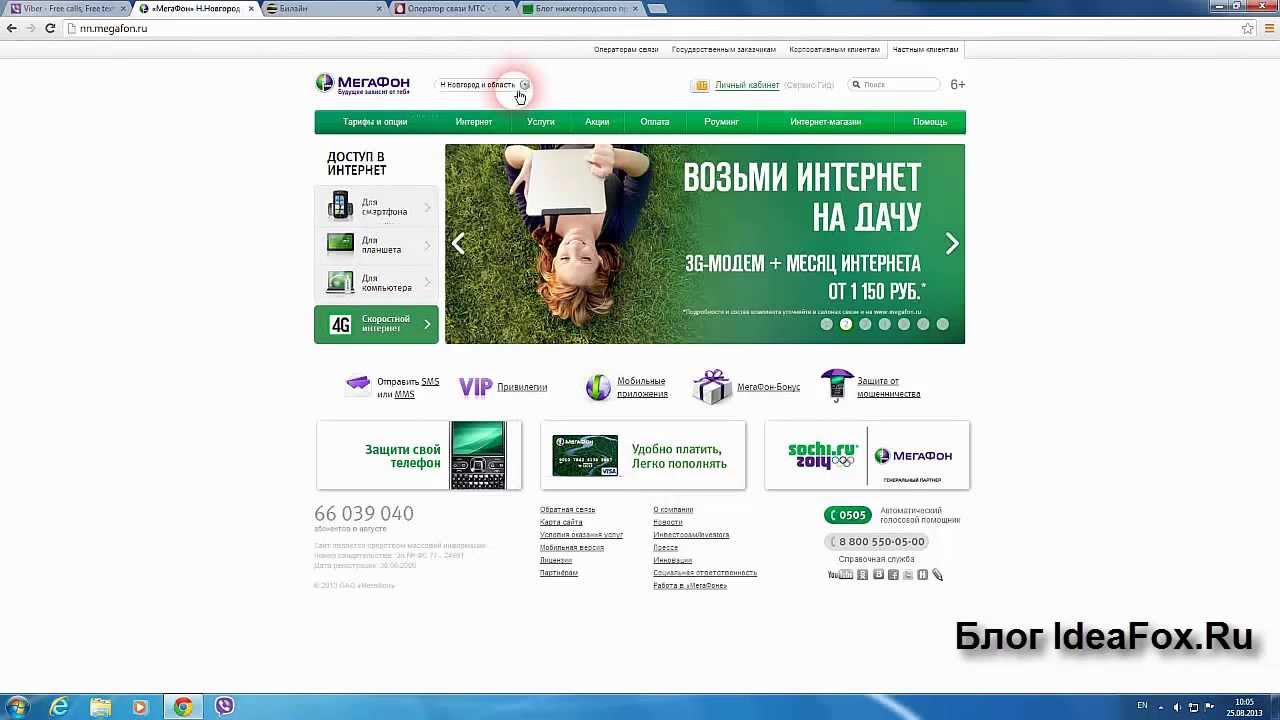The image size is (1280, 720).
Task: Open the Услуги menu
Action: (541, 122)
